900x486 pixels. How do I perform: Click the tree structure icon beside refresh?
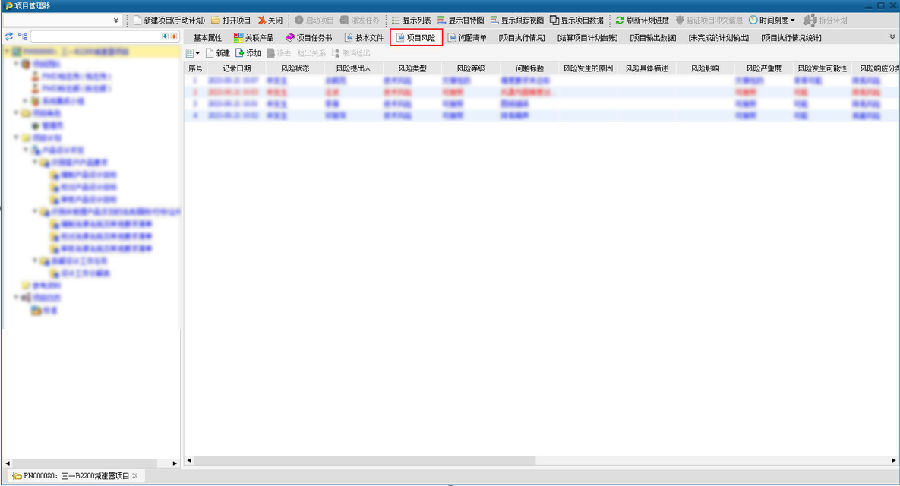click(x=22, y=36)
